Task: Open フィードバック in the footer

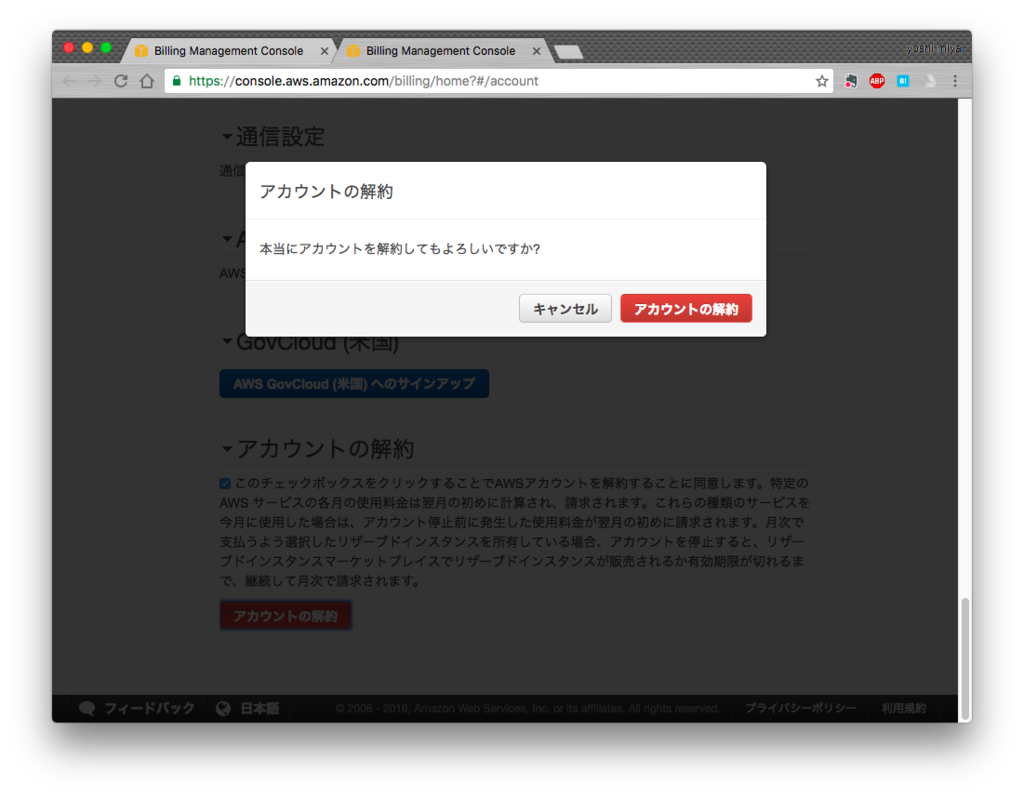Action: [137, 708]
